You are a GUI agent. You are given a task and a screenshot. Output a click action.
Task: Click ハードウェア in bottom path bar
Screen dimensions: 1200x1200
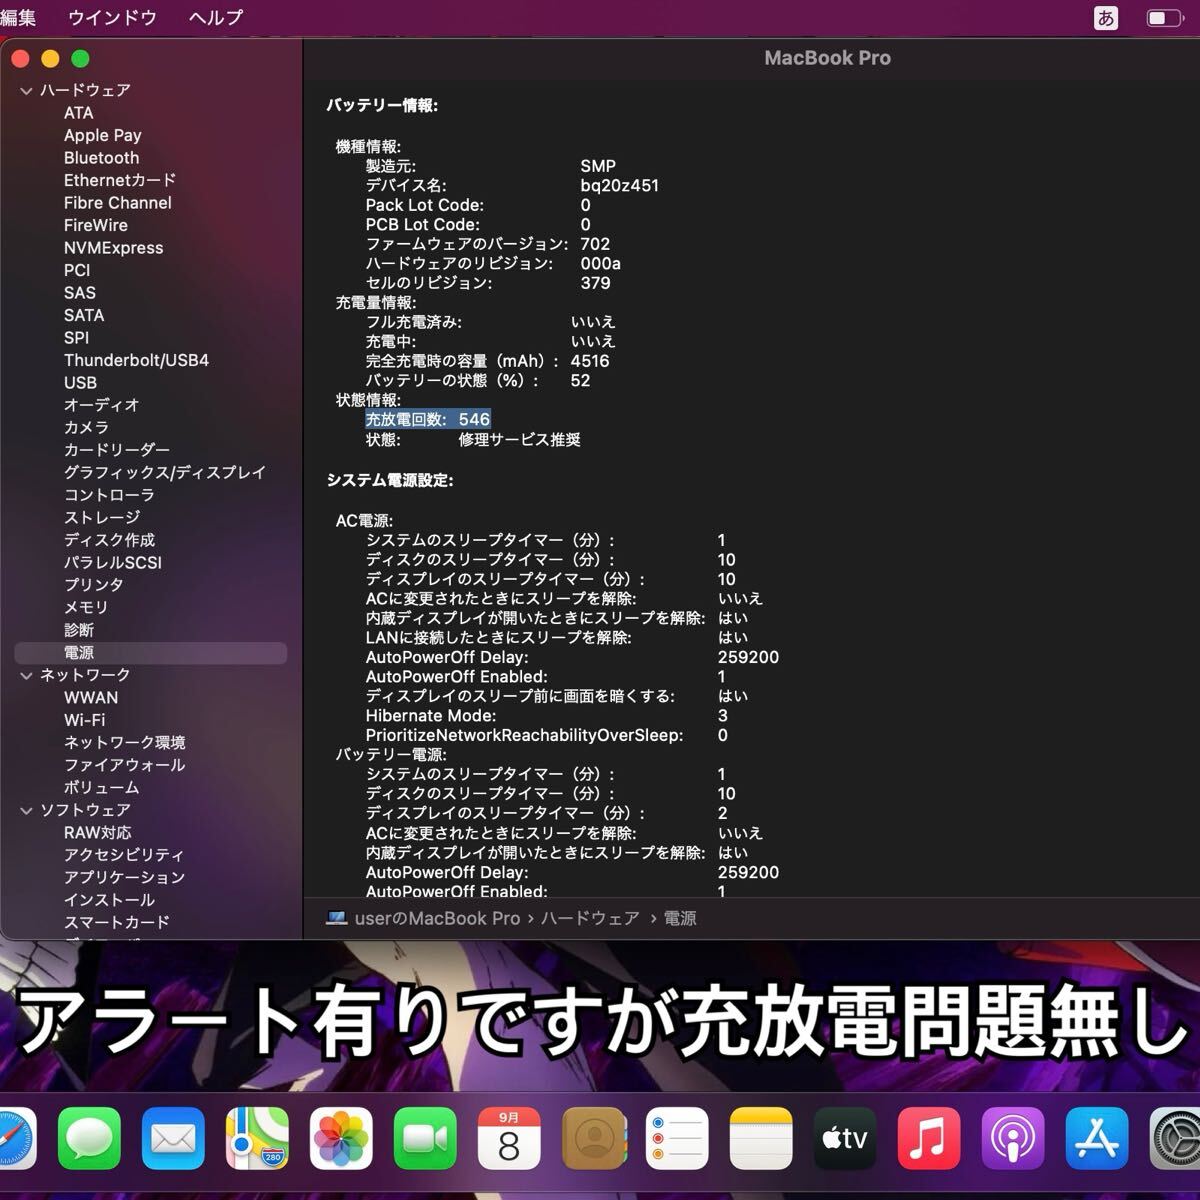tap(590, 918)
